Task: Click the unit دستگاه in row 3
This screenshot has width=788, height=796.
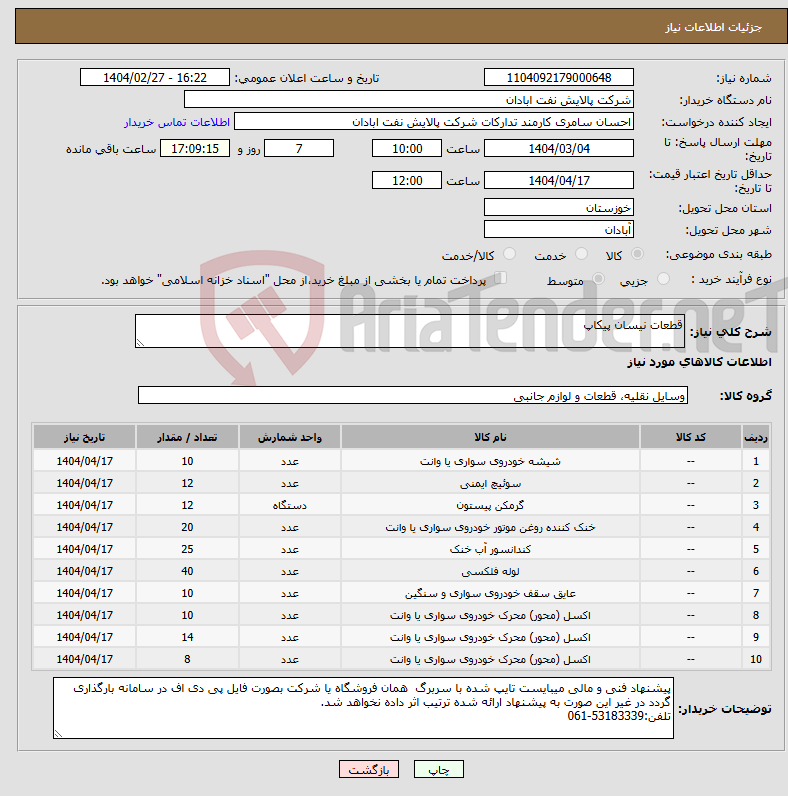Action: point(289,506)
